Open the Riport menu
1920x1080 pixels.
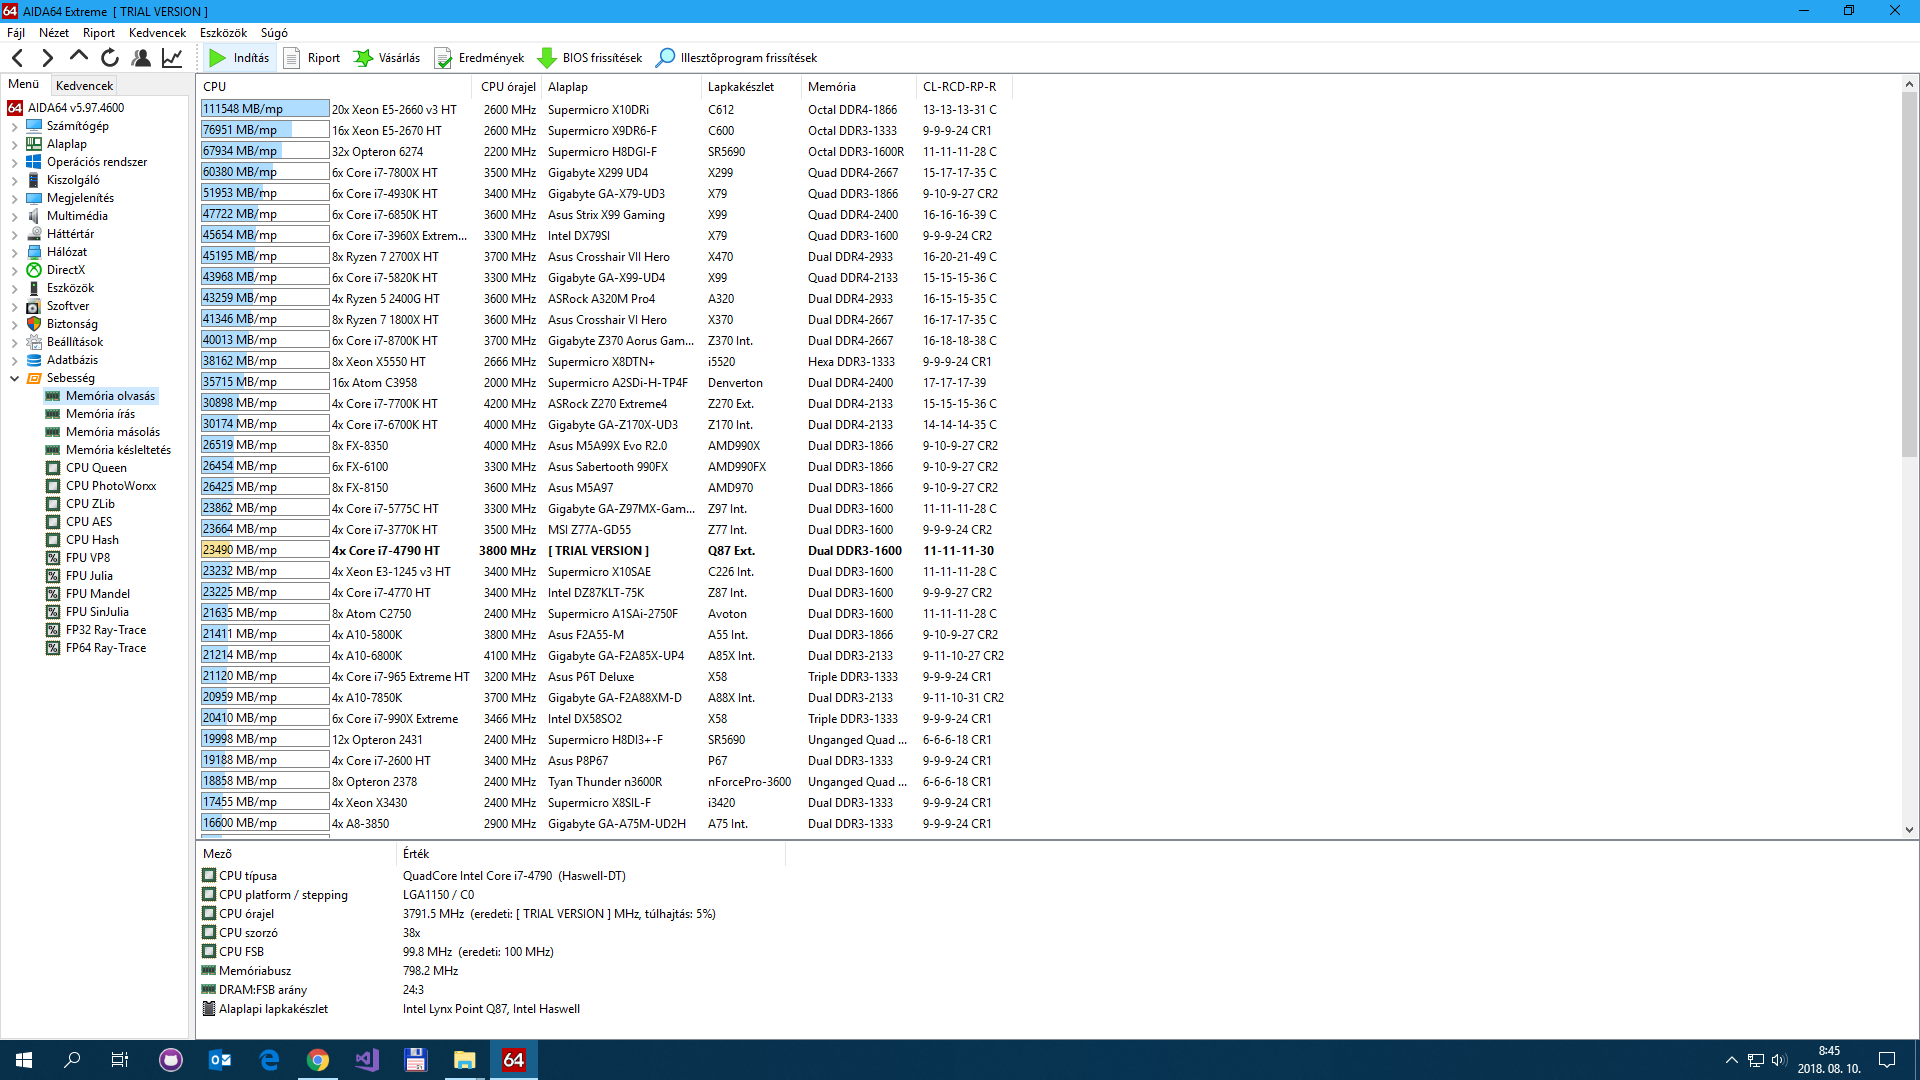[99, 33]
